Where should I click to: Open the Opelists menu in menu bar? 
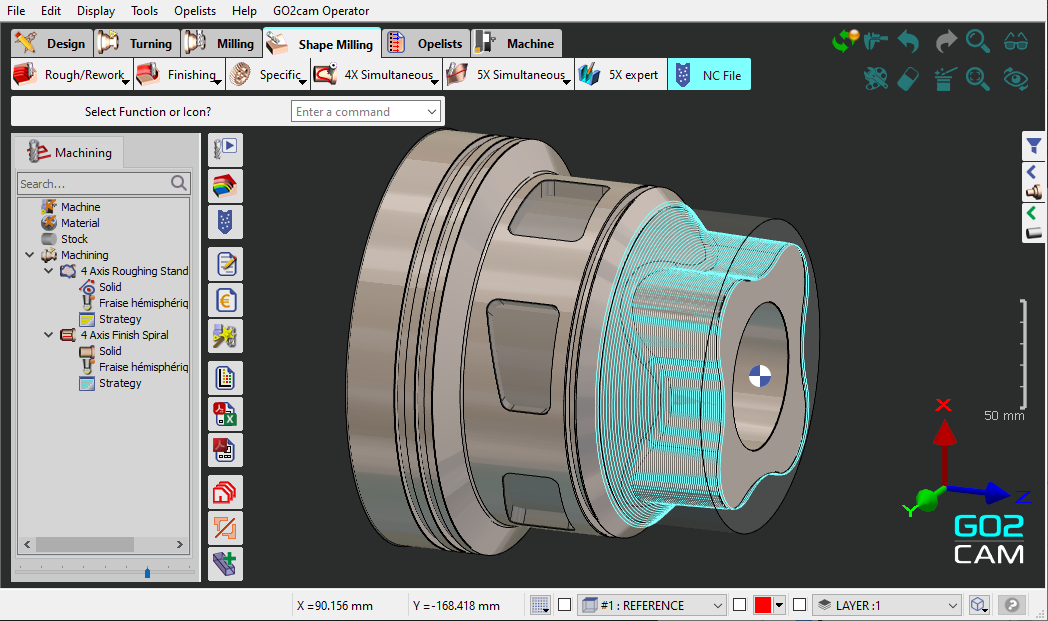pyautogui.click(x=194, y=11)
